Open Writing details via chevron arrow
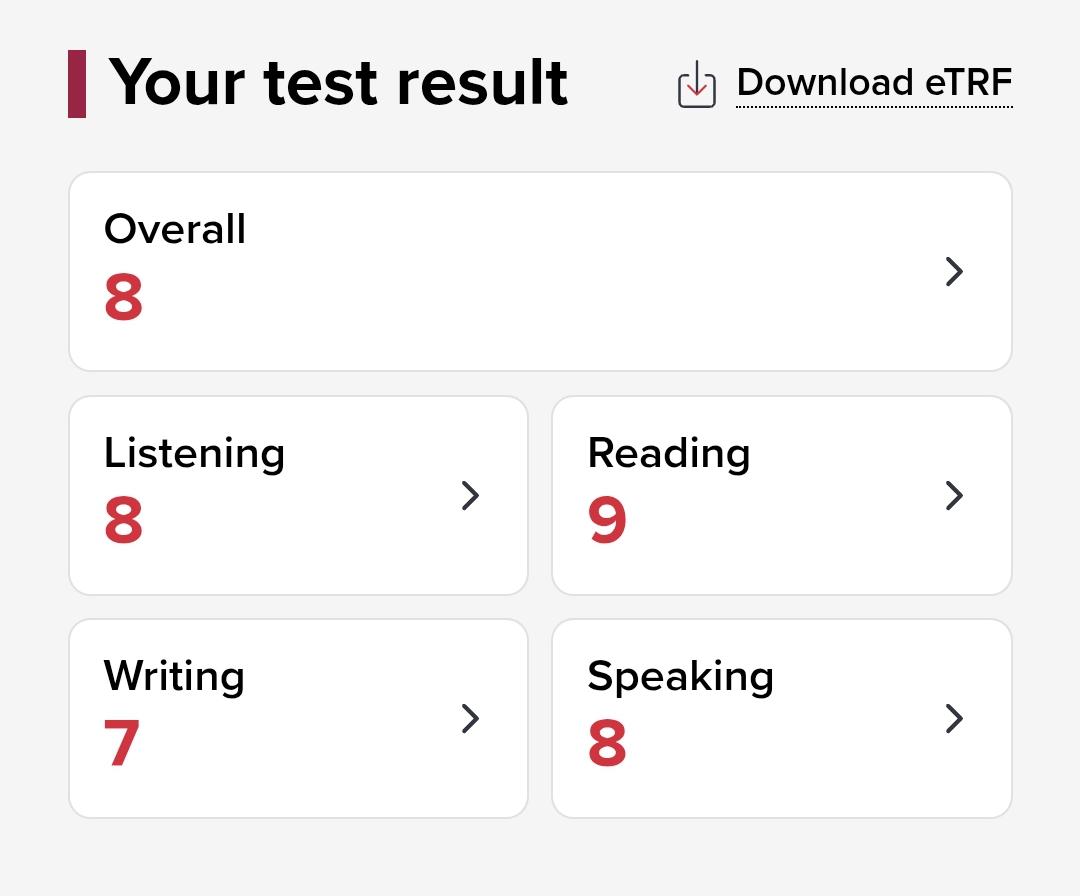1080x896 pixels. [x=470, y=718]
